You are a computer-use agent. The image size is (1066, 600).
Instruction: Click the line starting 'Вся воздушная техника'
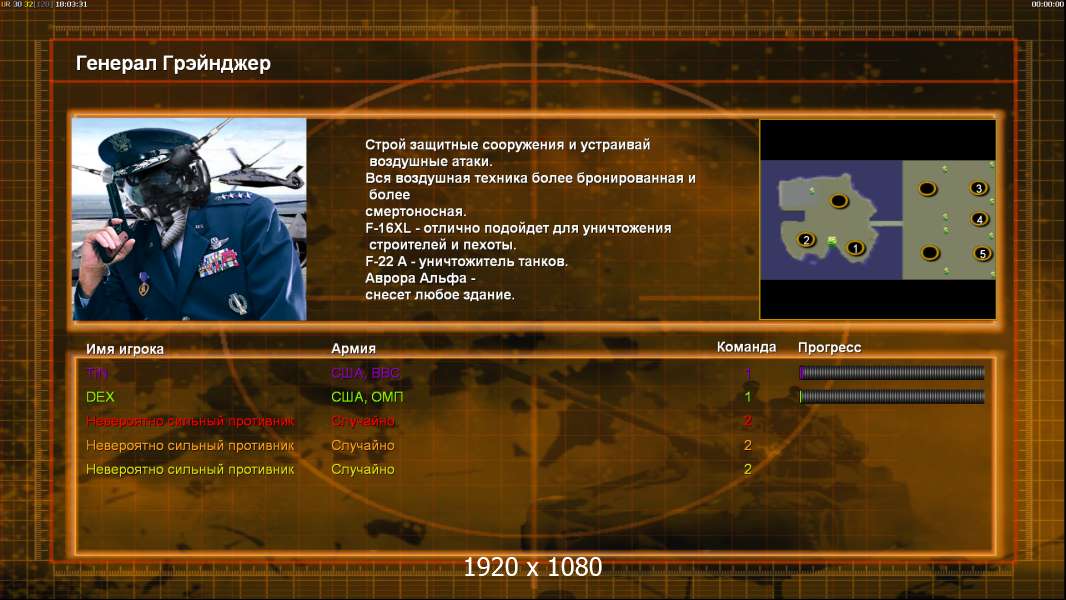530,178
